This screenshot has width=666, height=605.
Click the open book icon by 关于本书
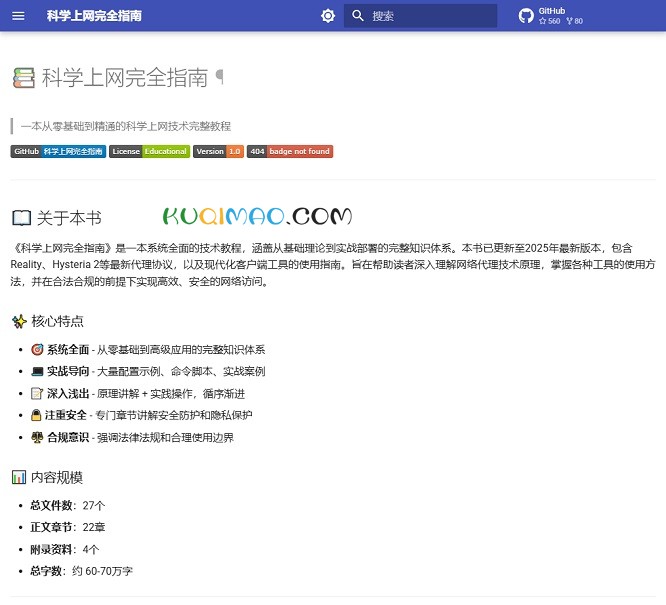click(x=21, y=218)
